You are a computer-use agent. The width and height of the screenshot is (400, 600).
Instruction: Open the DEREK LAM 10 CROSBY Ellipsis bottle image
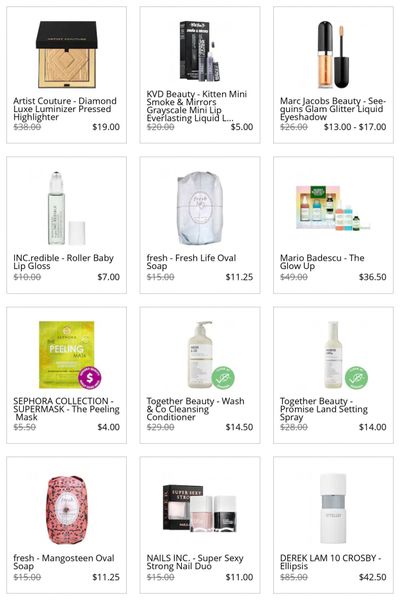pyautogui.click(x=333, y=509)
